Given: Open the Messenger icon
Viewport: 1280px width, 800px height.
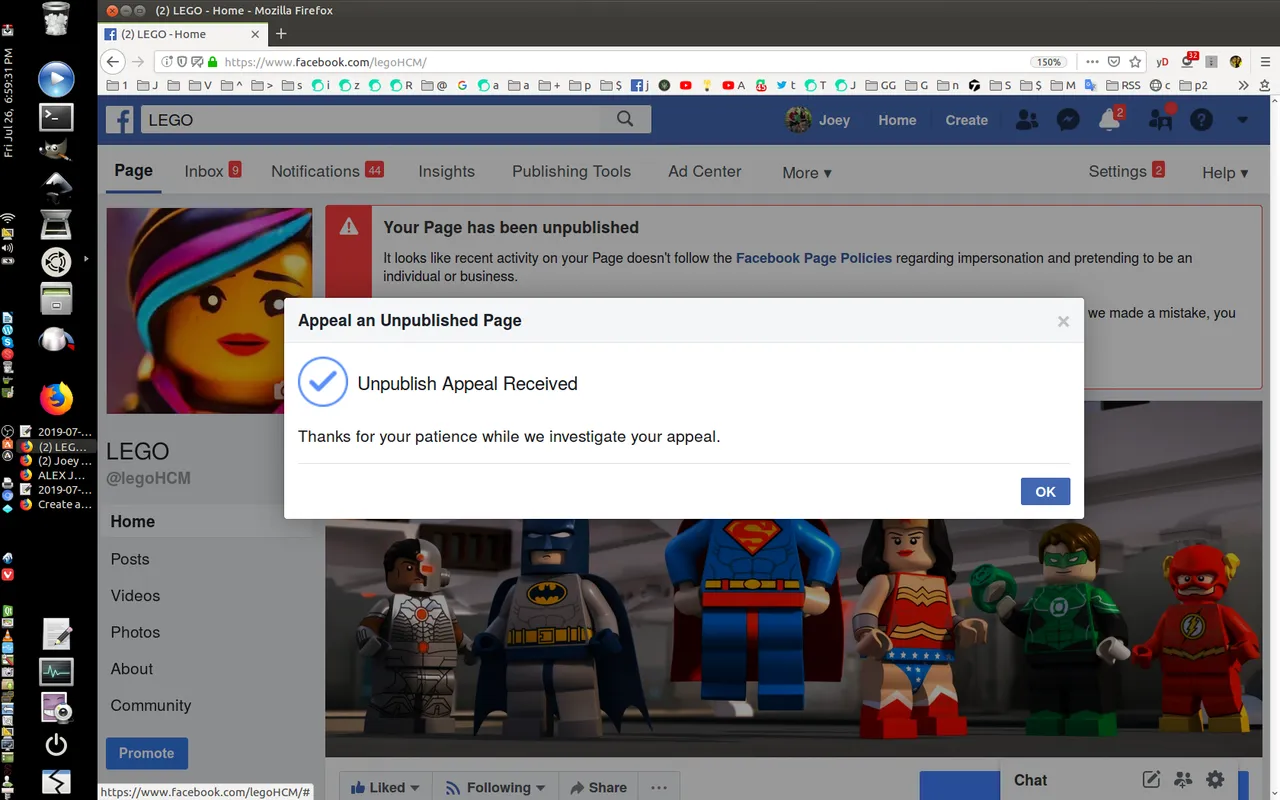Looking at the screenshot, I should click(x=1068, y=120).
